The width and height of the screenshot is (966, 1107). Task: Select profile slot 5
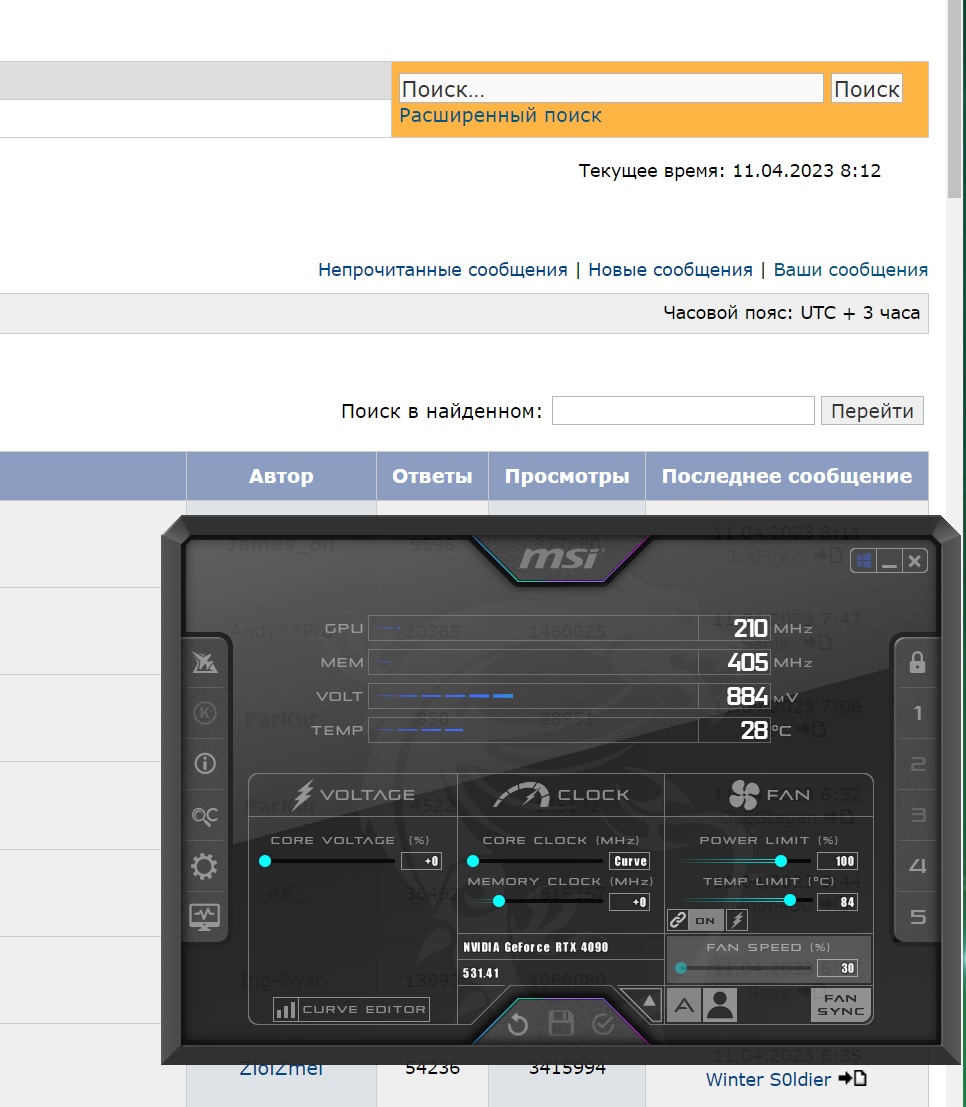click(917, 917)
